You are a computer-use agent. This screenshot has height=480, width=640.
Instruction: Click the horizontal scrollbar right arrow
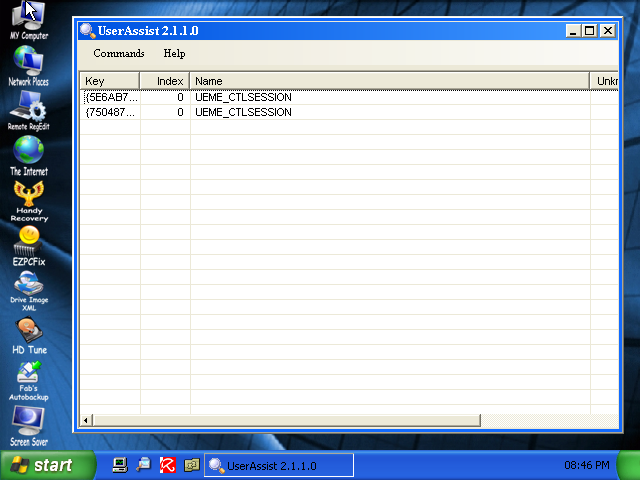[x=612, y=420]
